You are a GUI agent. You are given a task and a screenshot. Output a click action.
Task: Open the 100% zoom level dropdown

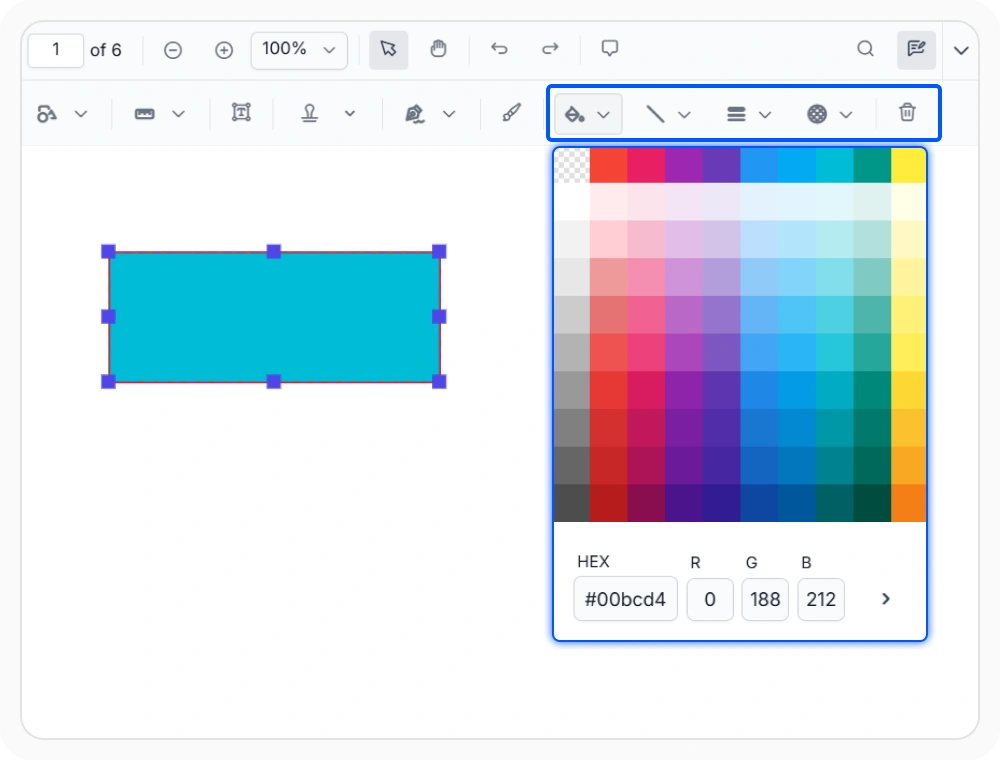point(298,50)
